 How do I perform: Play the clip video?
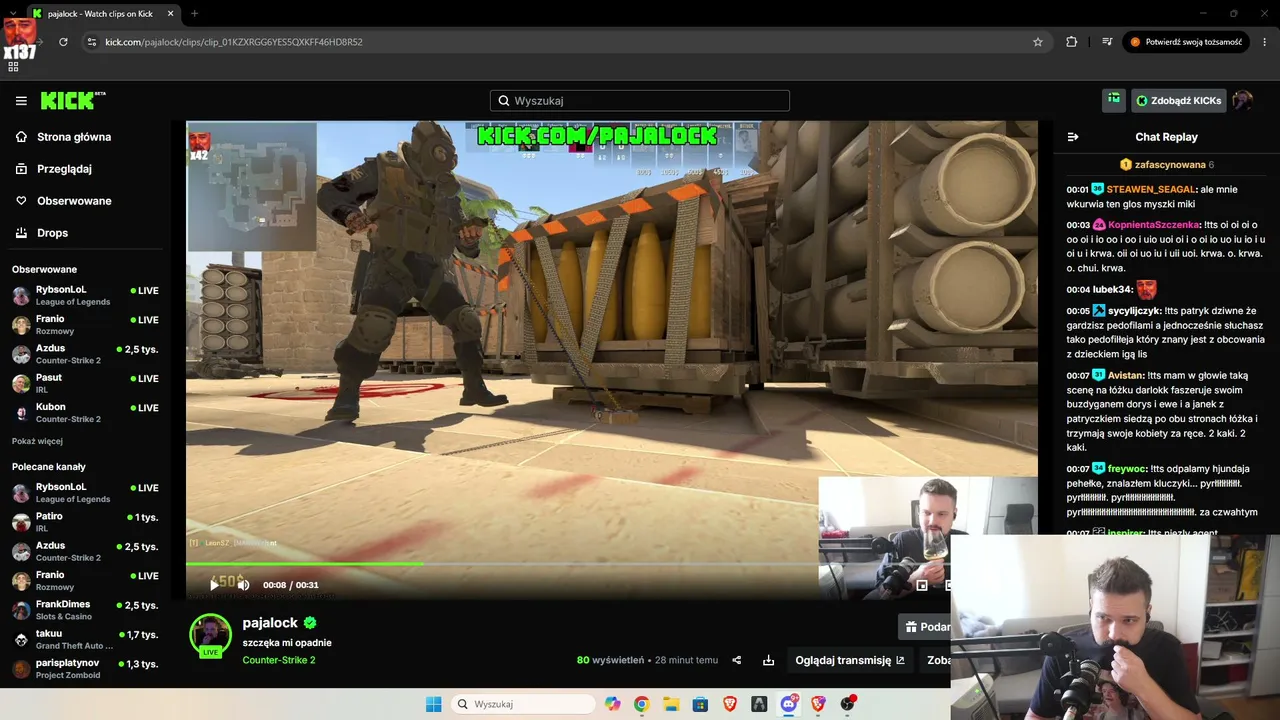213,585
